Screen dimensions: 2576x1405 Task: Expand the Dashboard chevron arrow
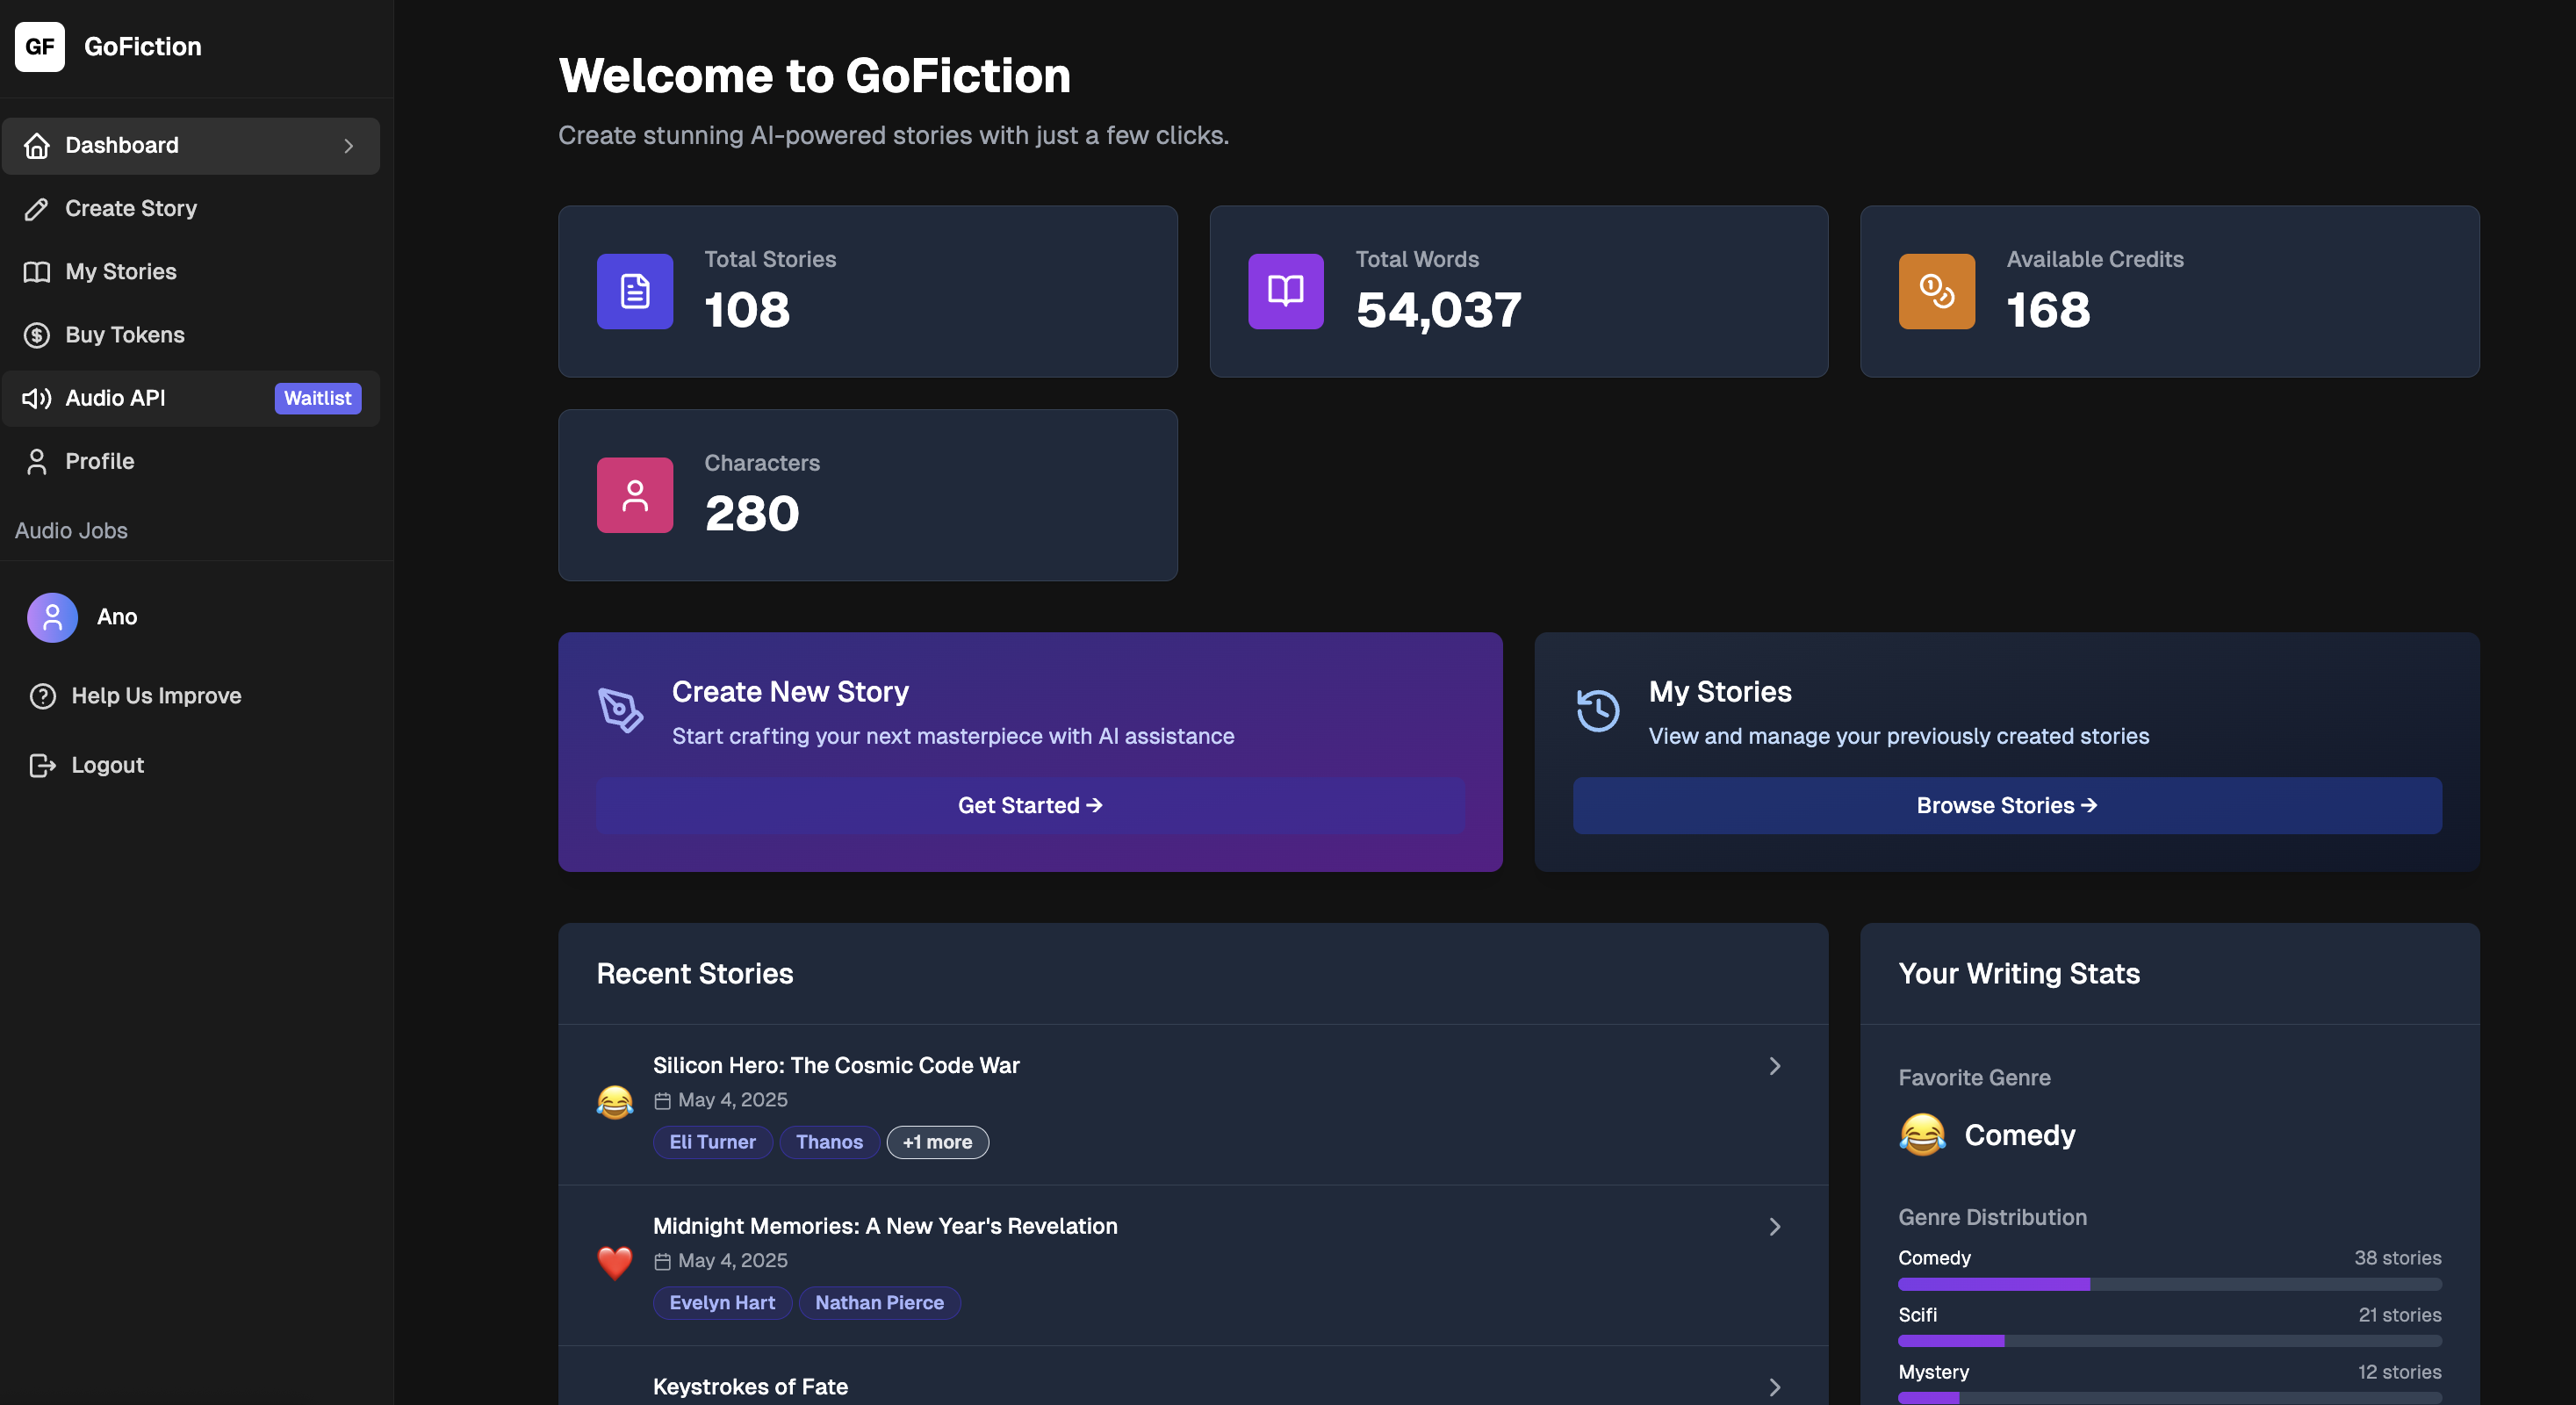[348, 146]
